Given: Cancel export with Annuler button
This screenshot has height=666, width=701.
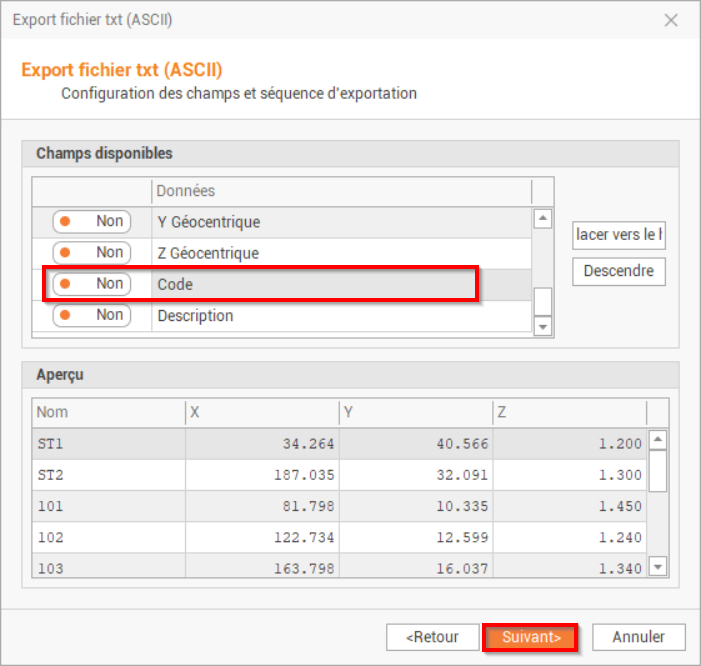Looking at the screenshot, I should pos(638,637).
